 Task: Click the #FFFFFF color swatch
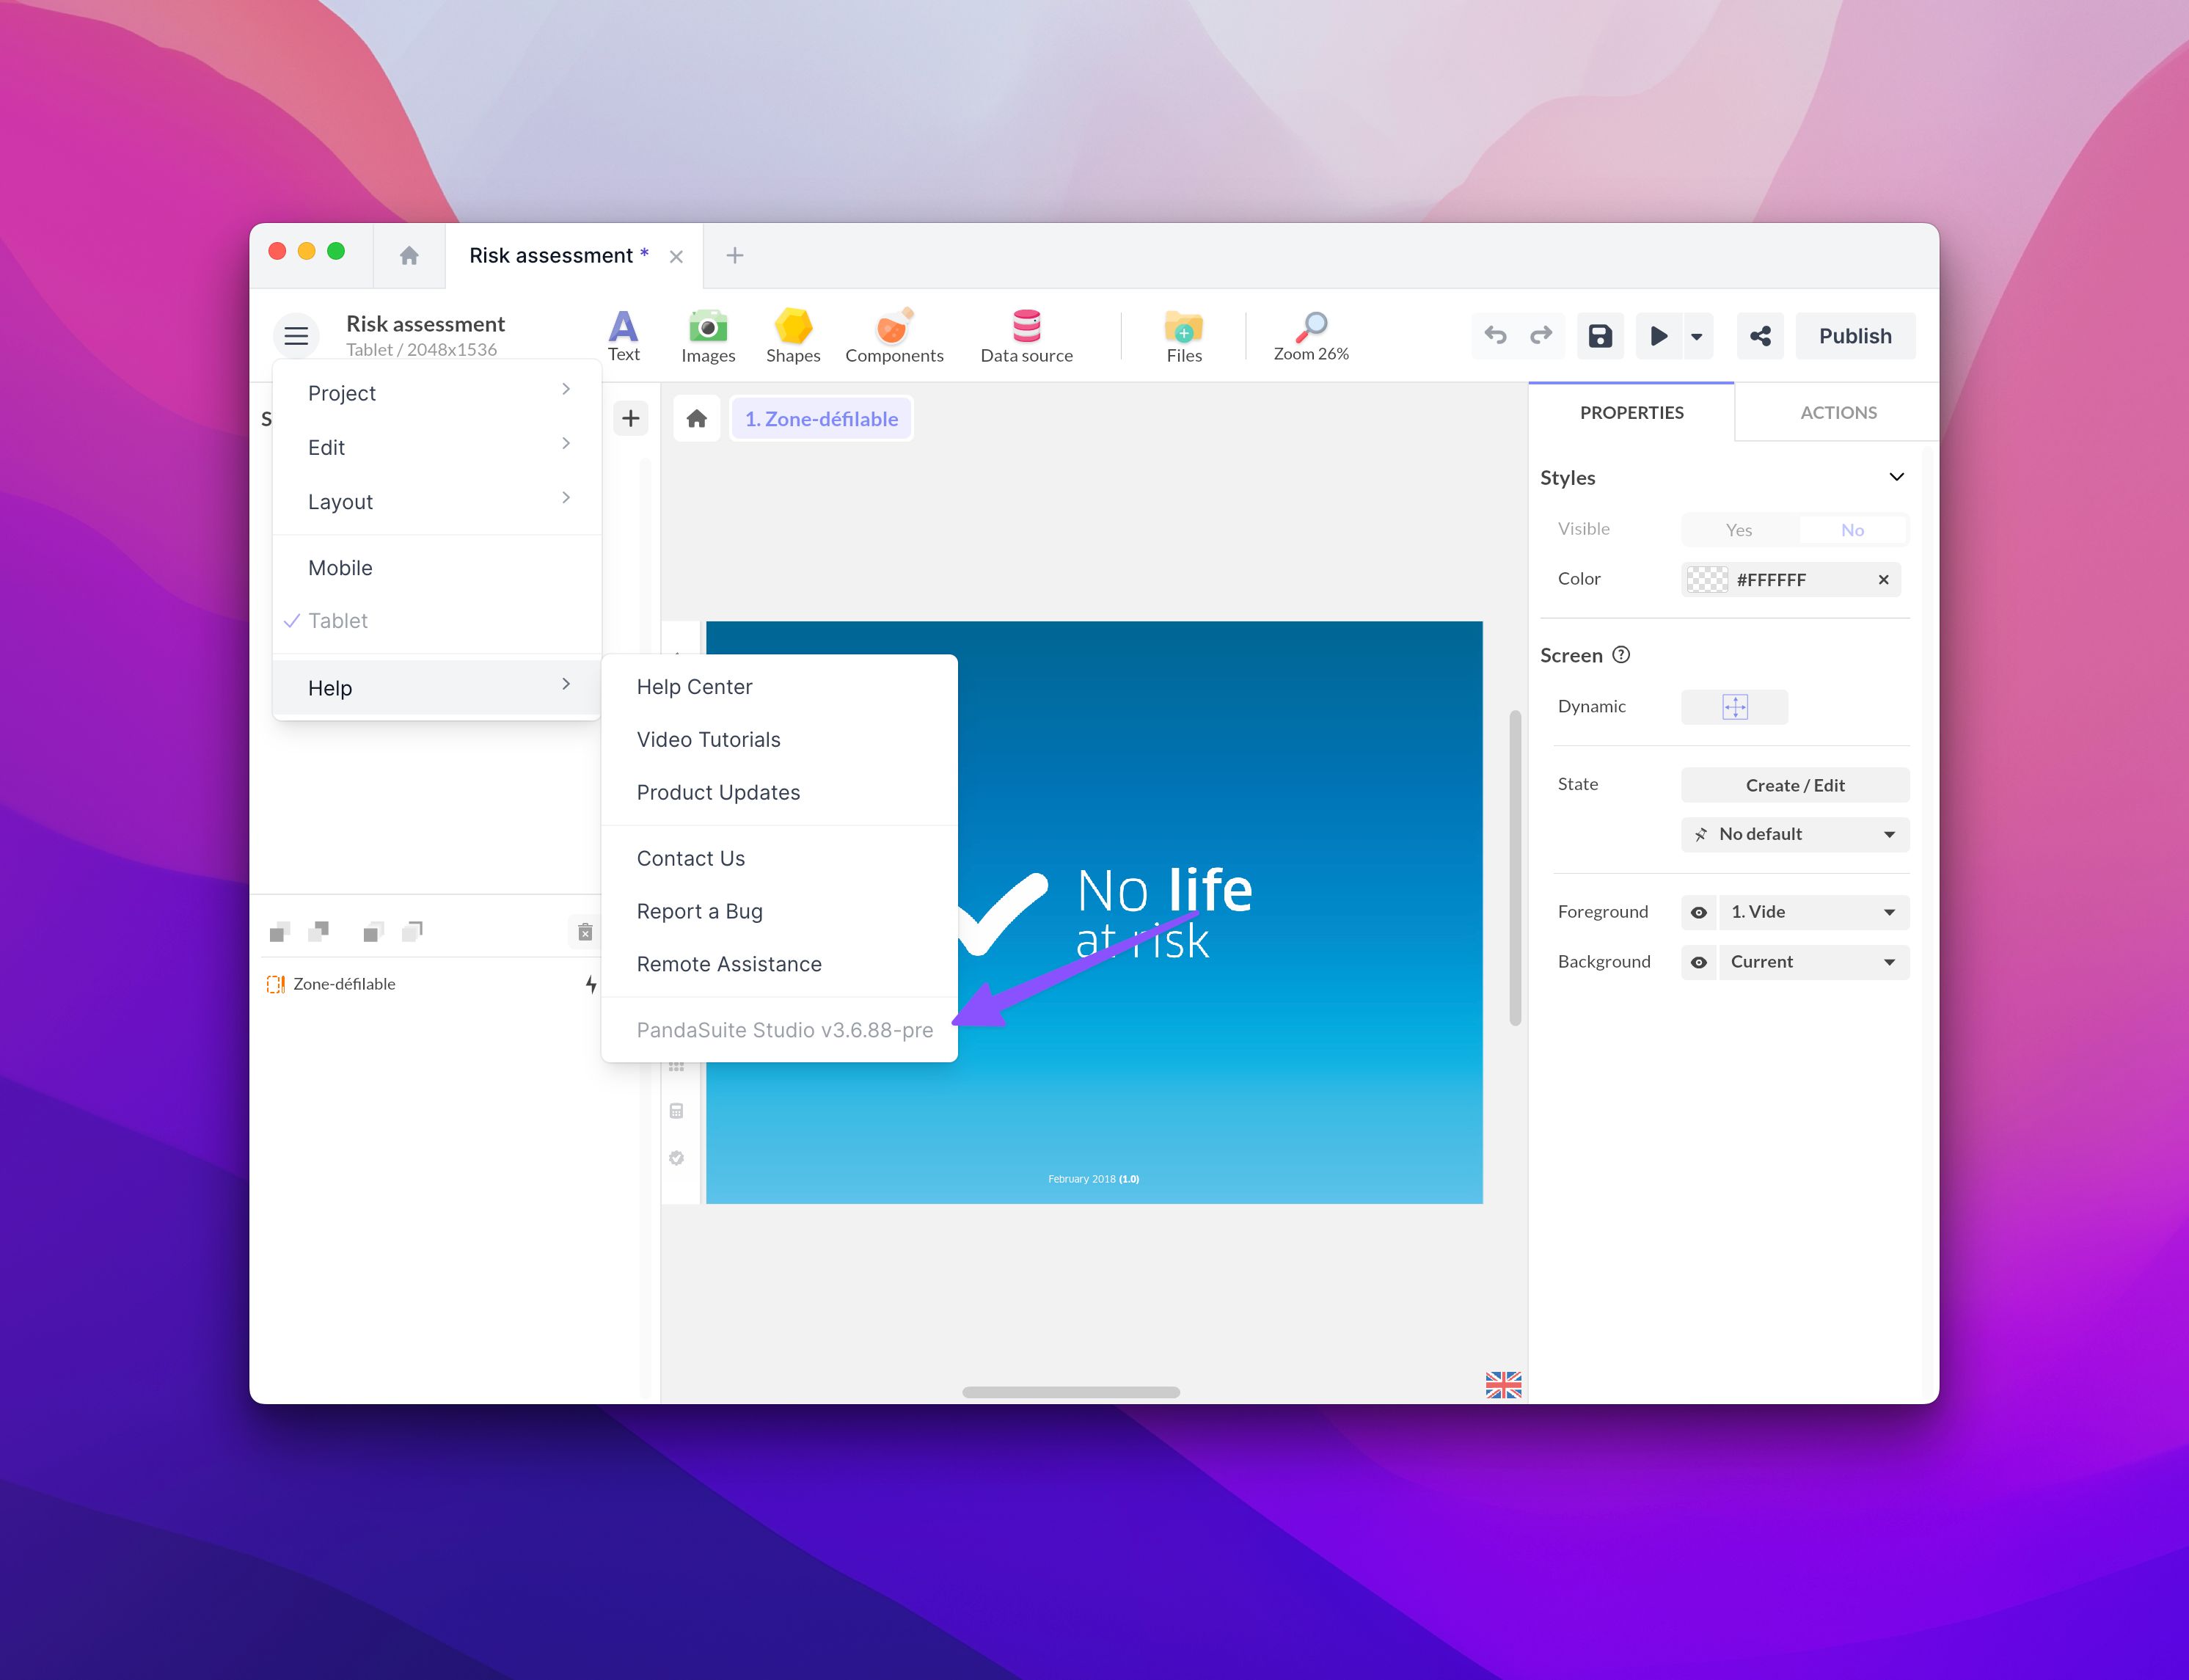click(1706, 580)
